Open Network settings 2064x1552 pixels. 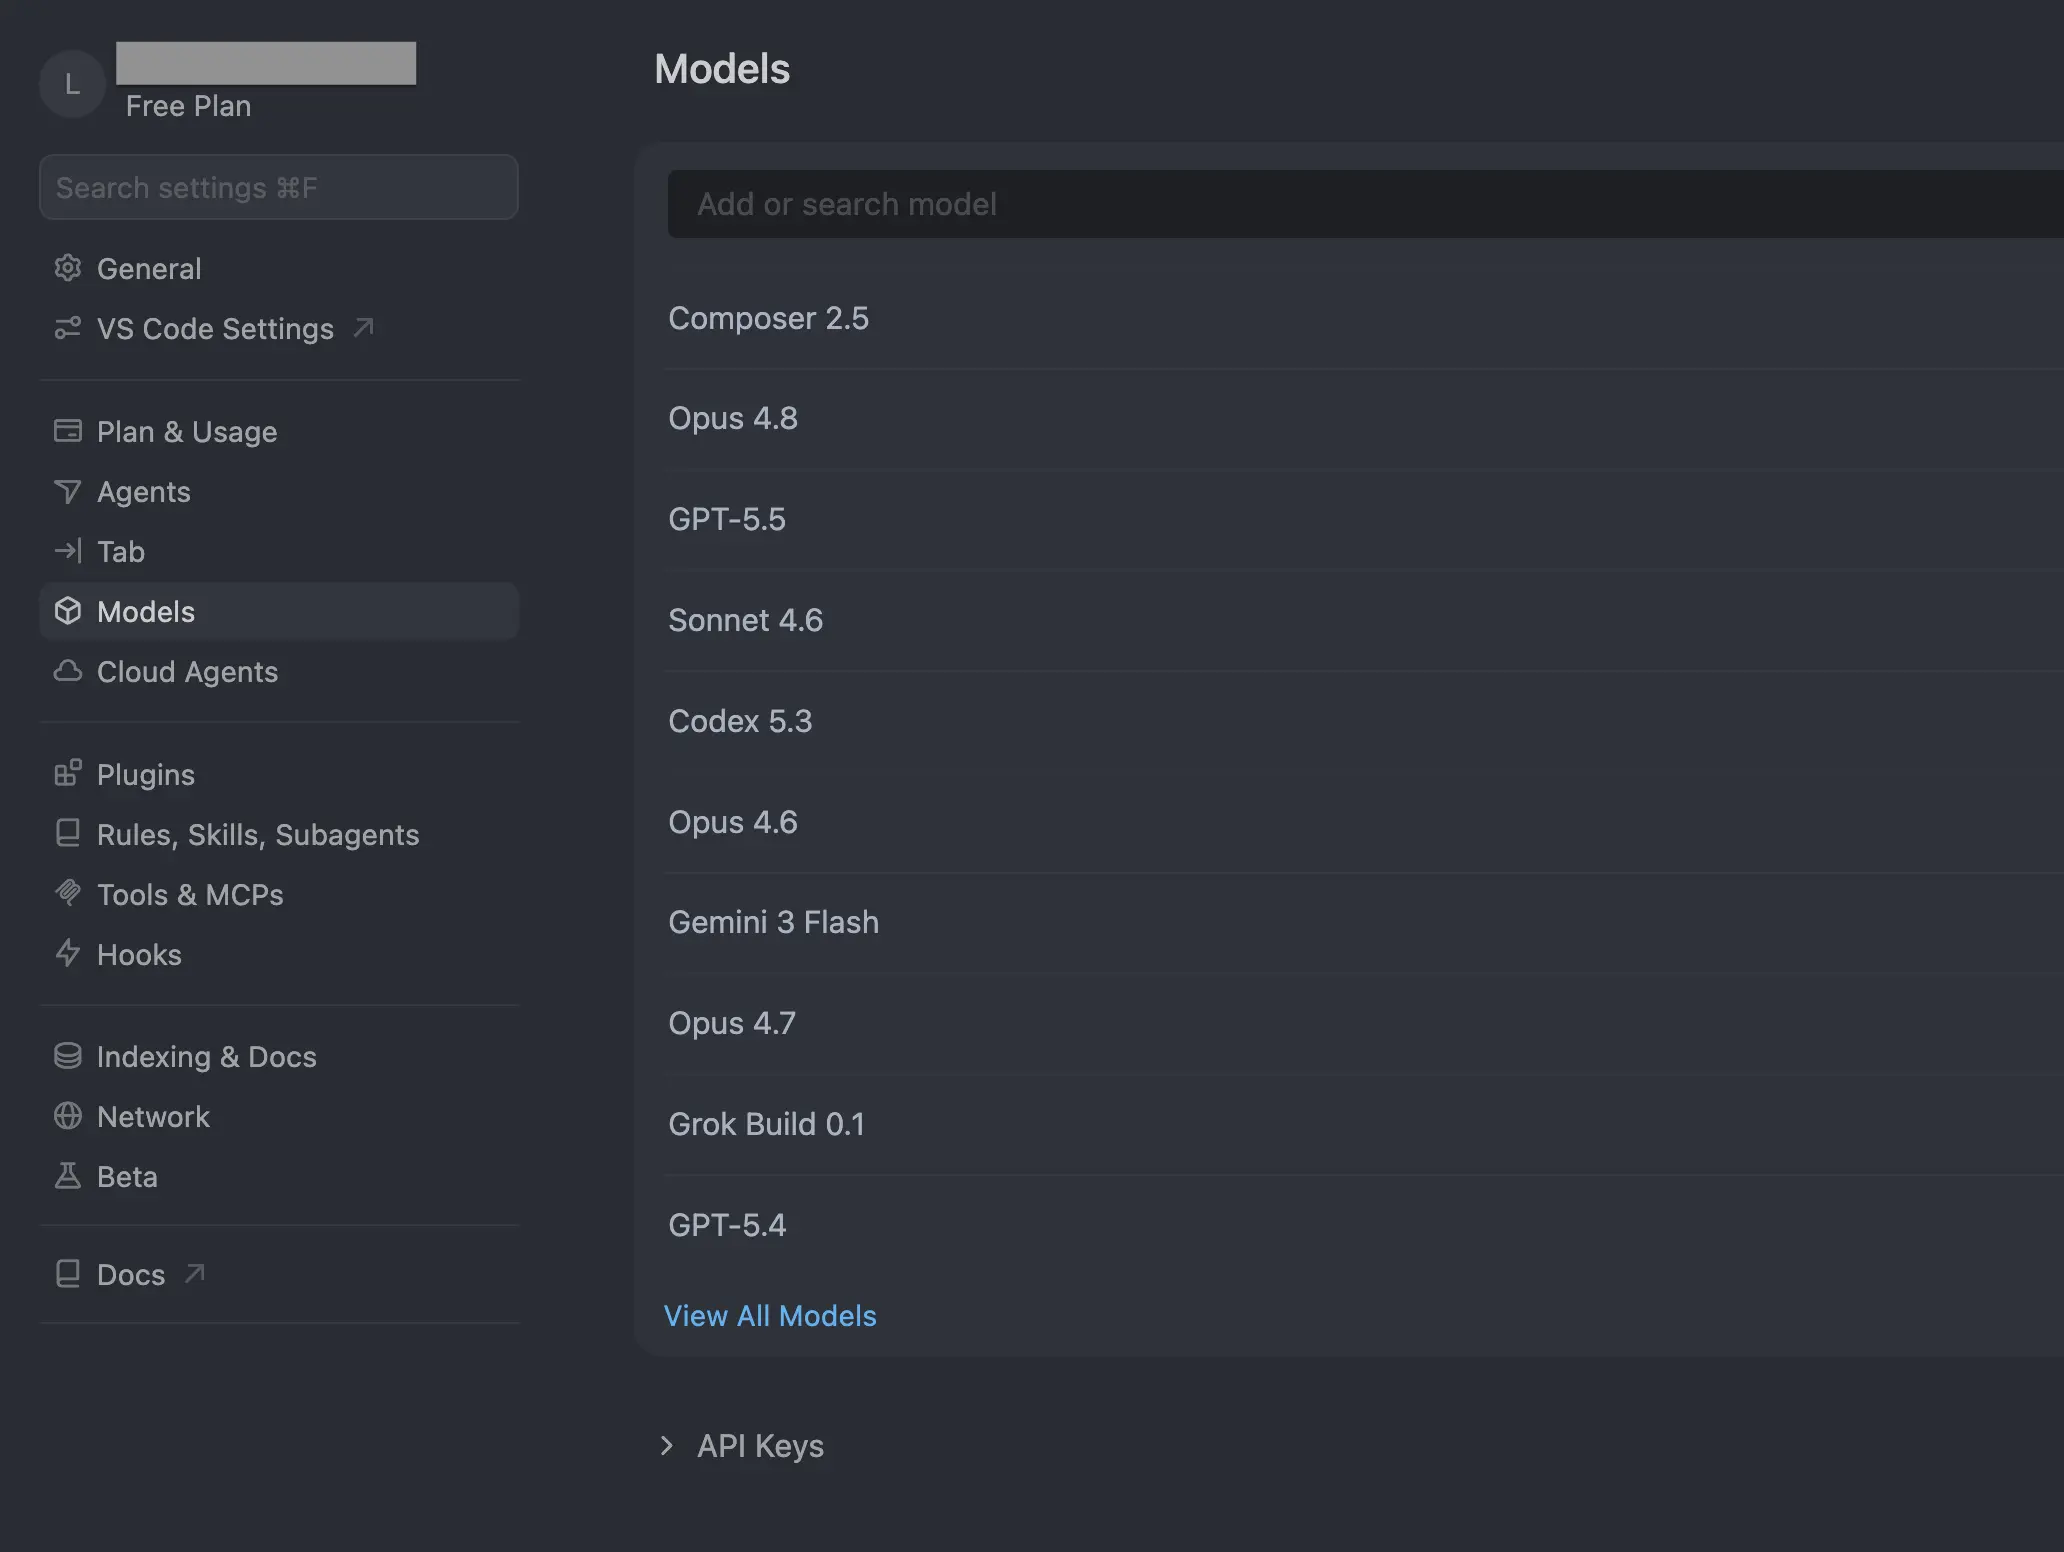click(279, 1116)
